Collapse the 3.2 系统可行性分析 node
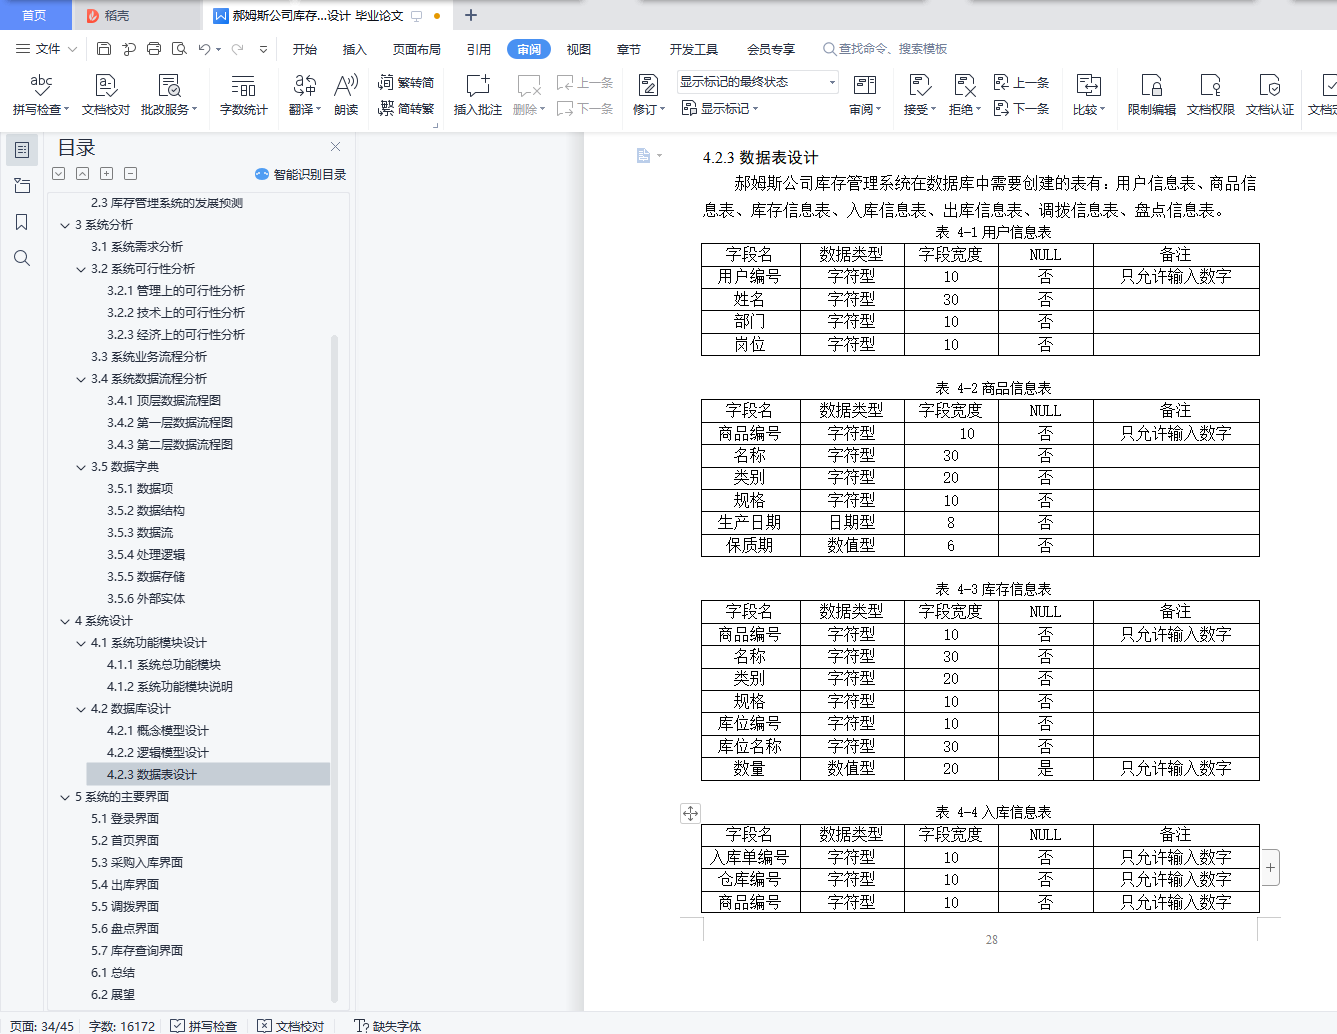Image resolution: width=1337 pixels, height=1034 pixels. coord(81,269)
